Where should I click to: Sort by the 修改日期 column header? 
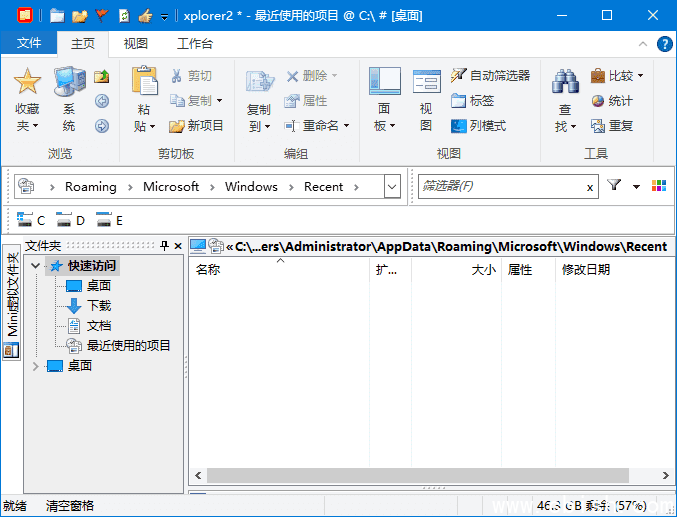pyautogui.click(x=586, y=270)
